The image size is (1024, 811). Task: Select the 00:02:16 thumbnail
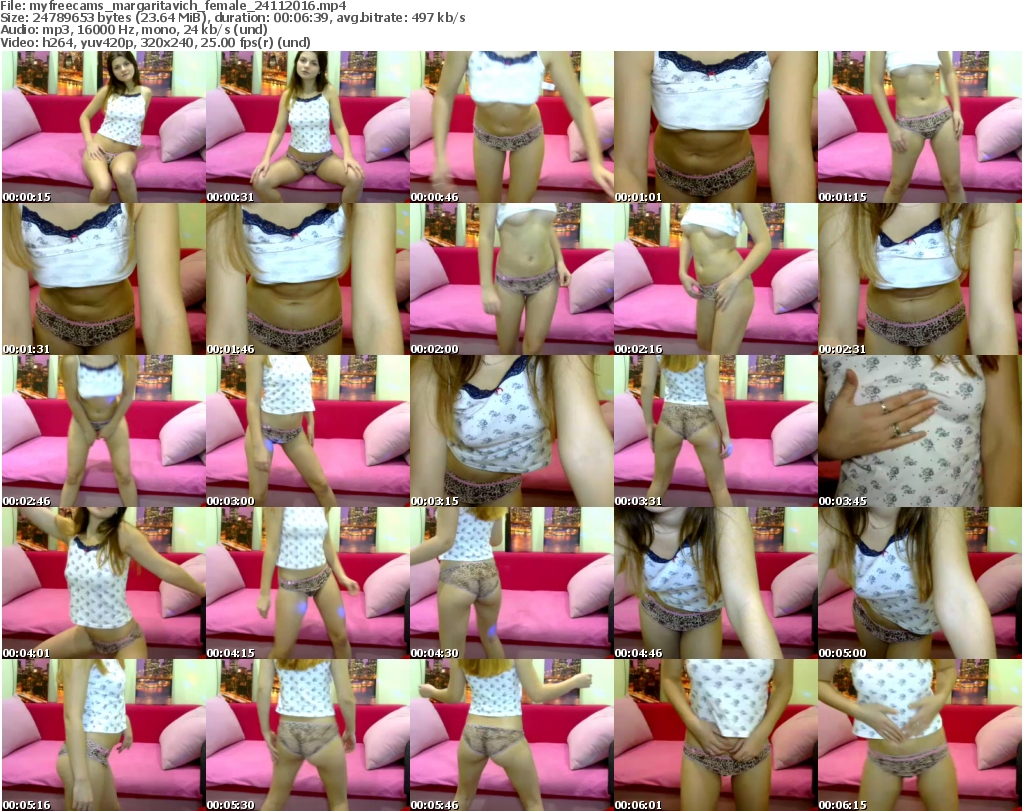716,279
